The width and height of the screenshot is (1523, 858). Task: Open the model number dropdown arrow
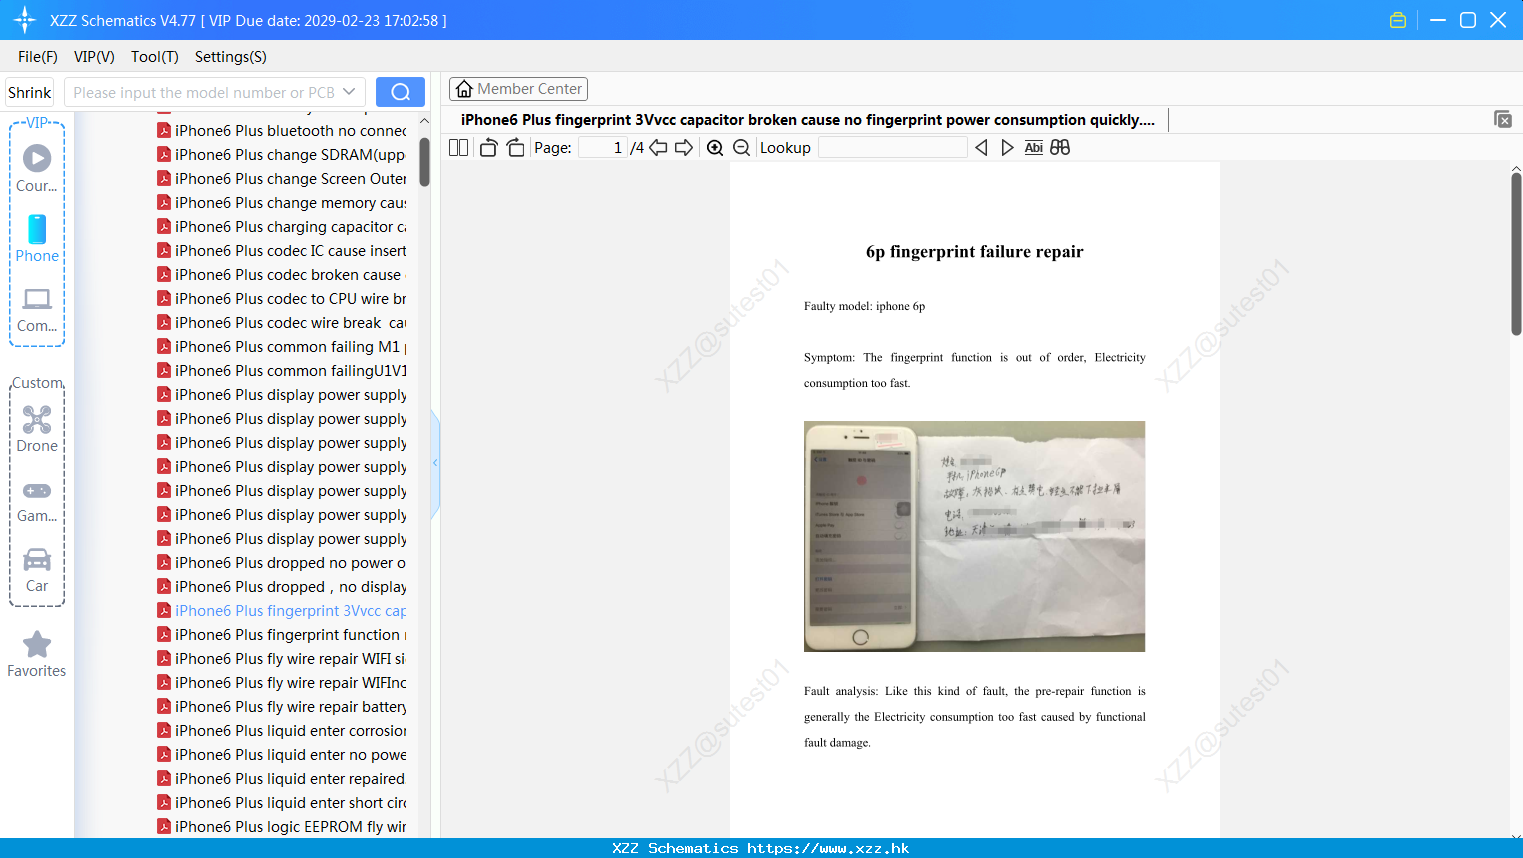pos(349,92)
